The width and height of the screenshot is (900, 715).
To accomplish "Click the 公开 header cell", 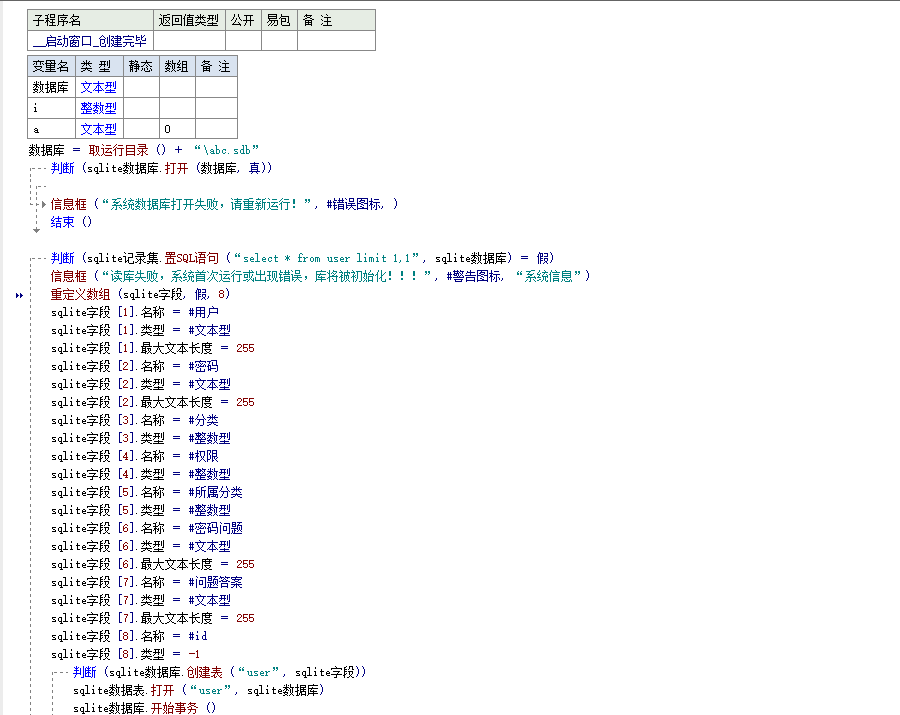I will (x=243, y=20).
